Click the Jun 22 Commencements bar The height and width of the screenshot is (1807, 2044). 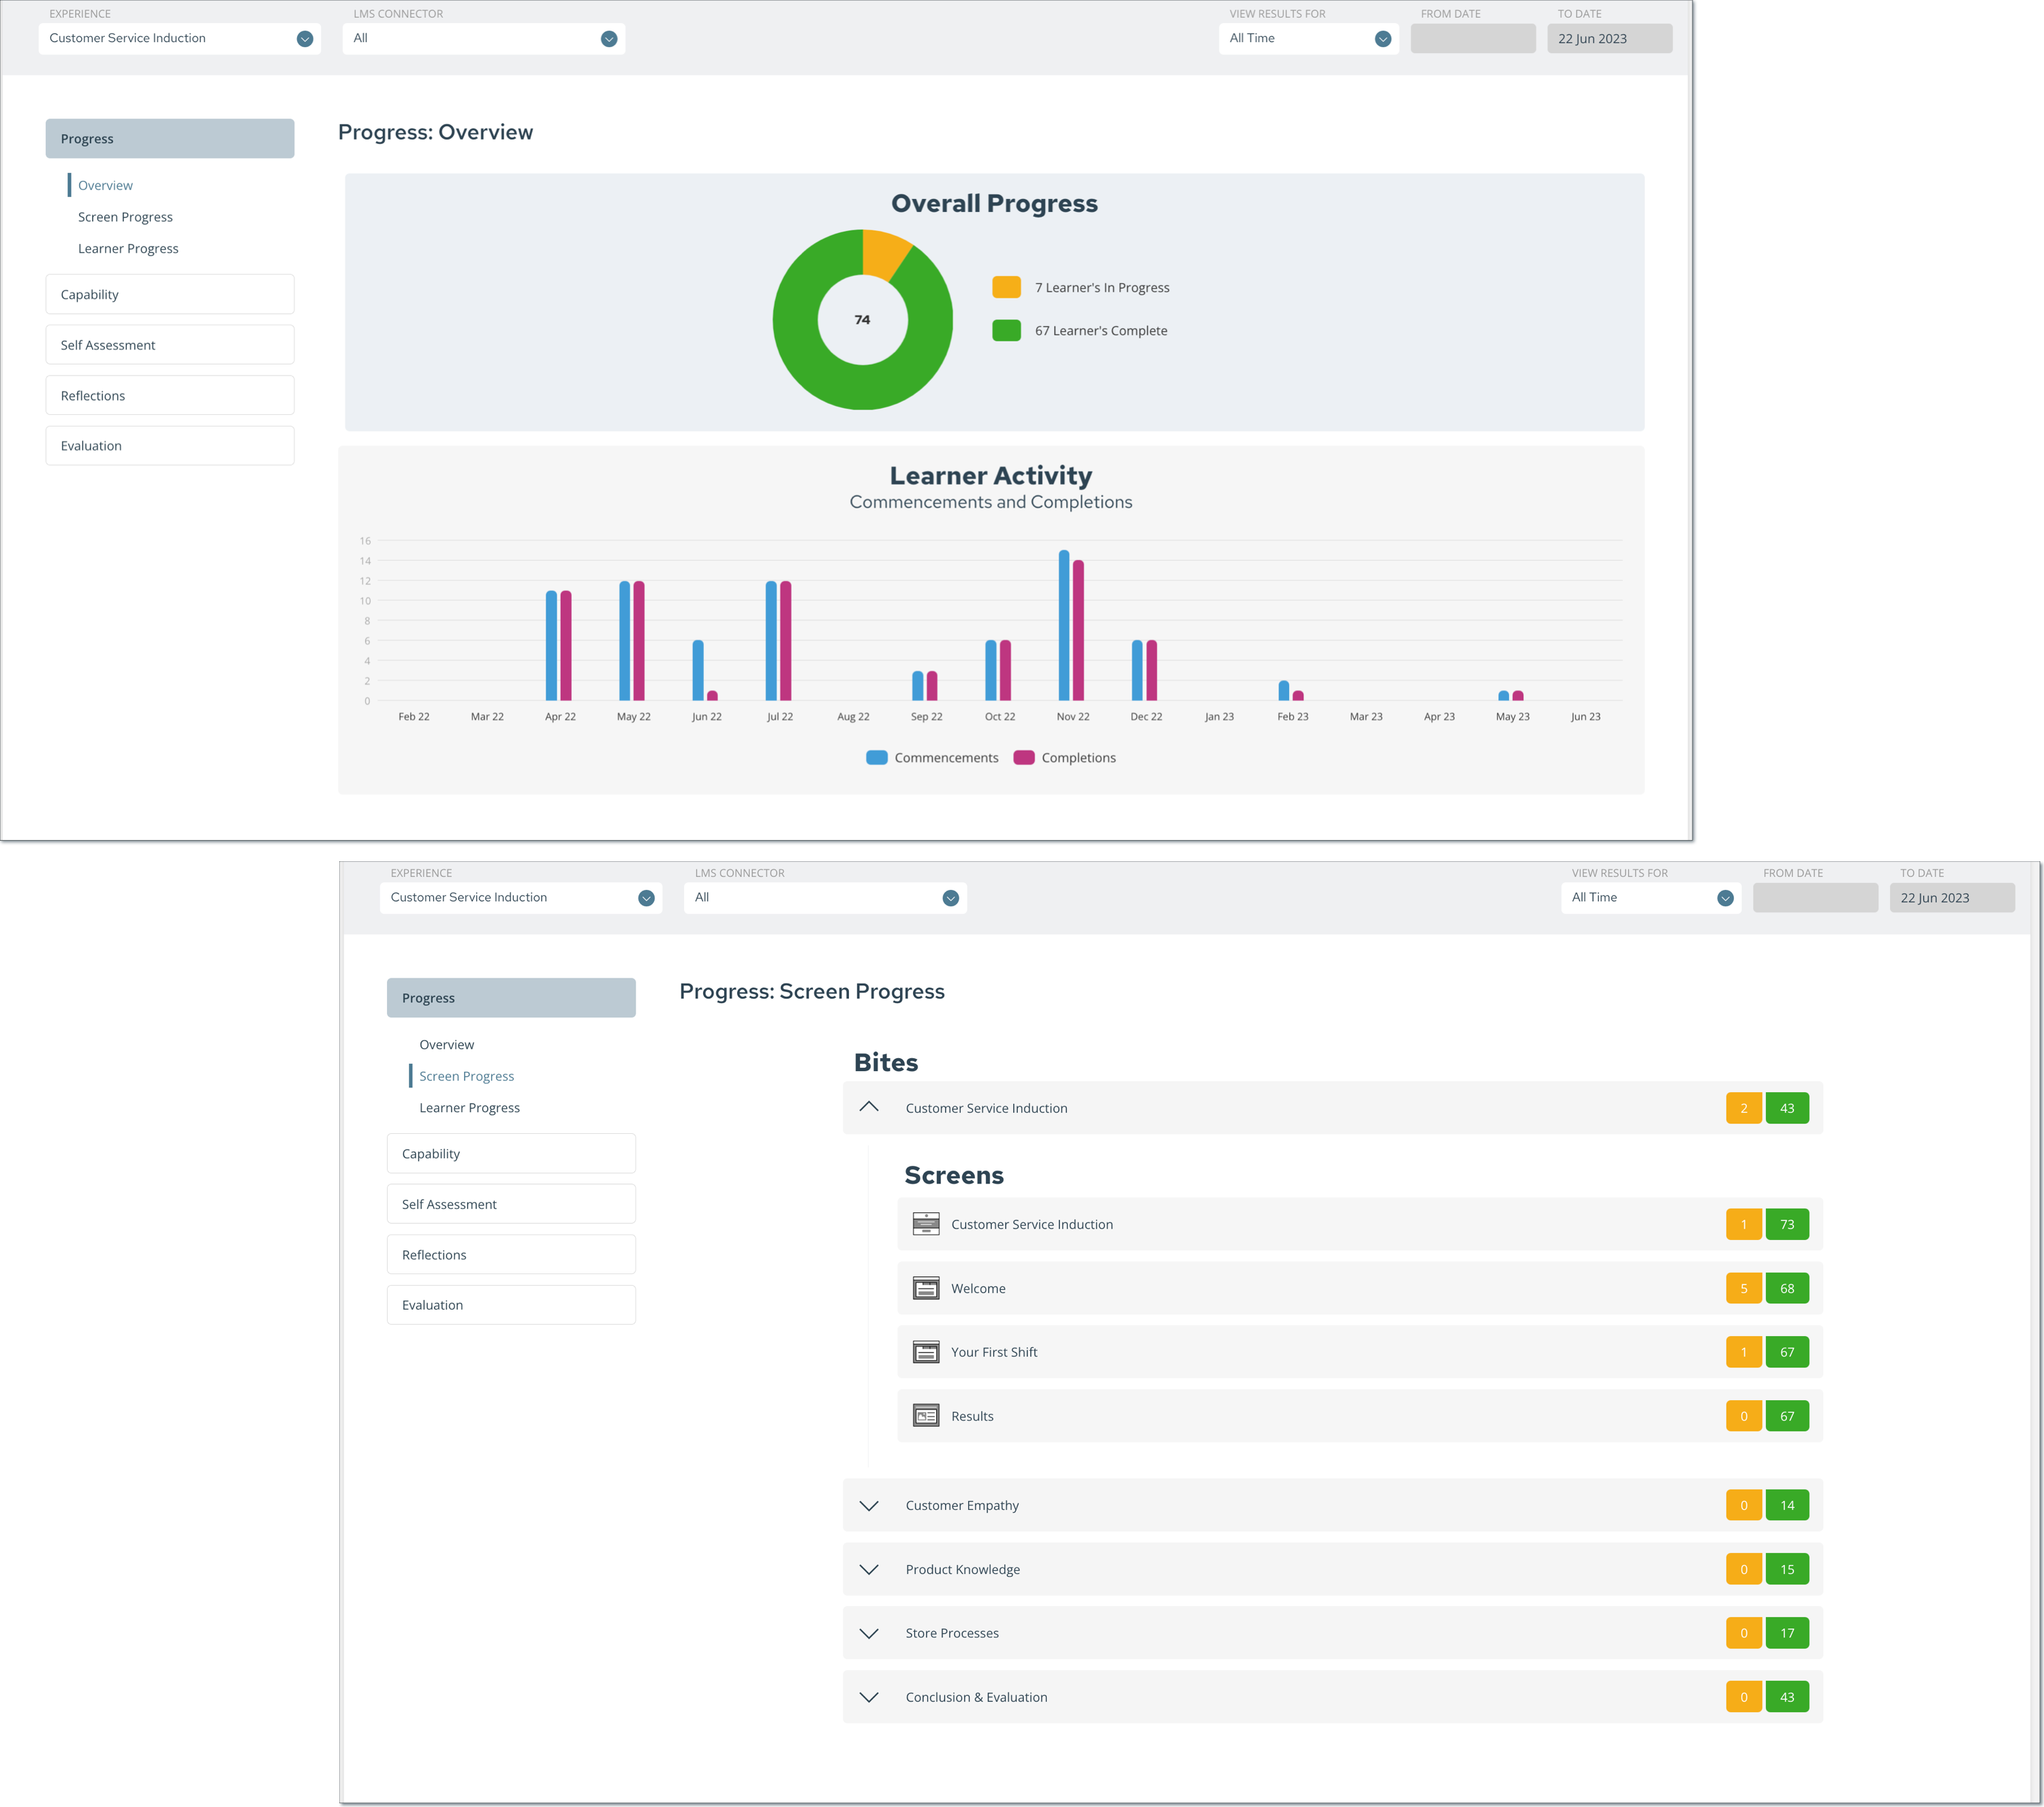click(698, 671)
